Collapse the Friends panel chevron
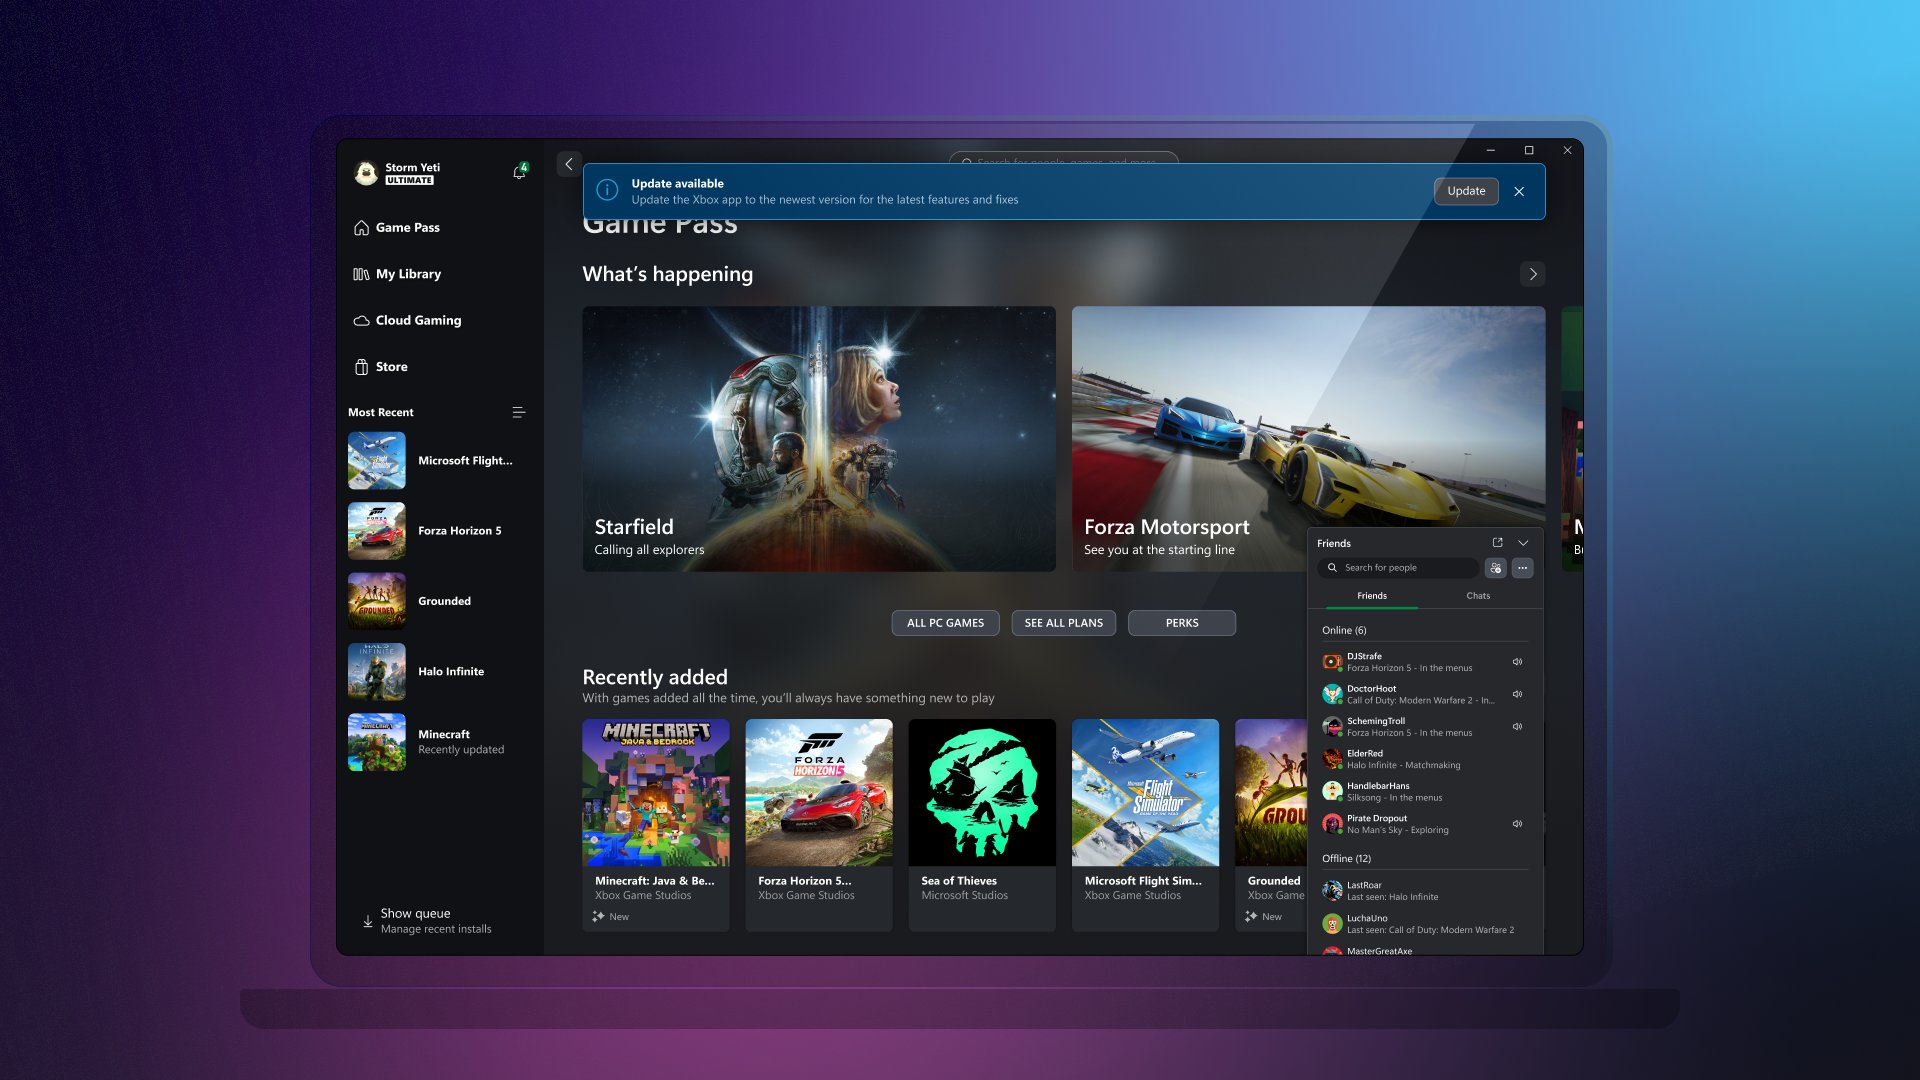 click(1523, 543)
